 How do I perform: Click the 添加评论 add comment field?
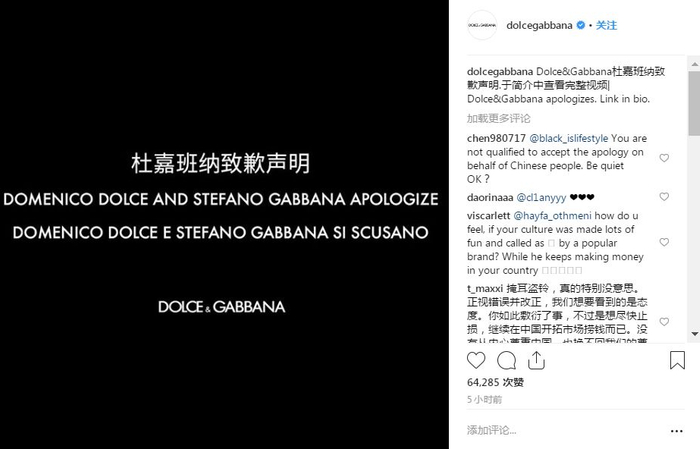coord(567,430)
